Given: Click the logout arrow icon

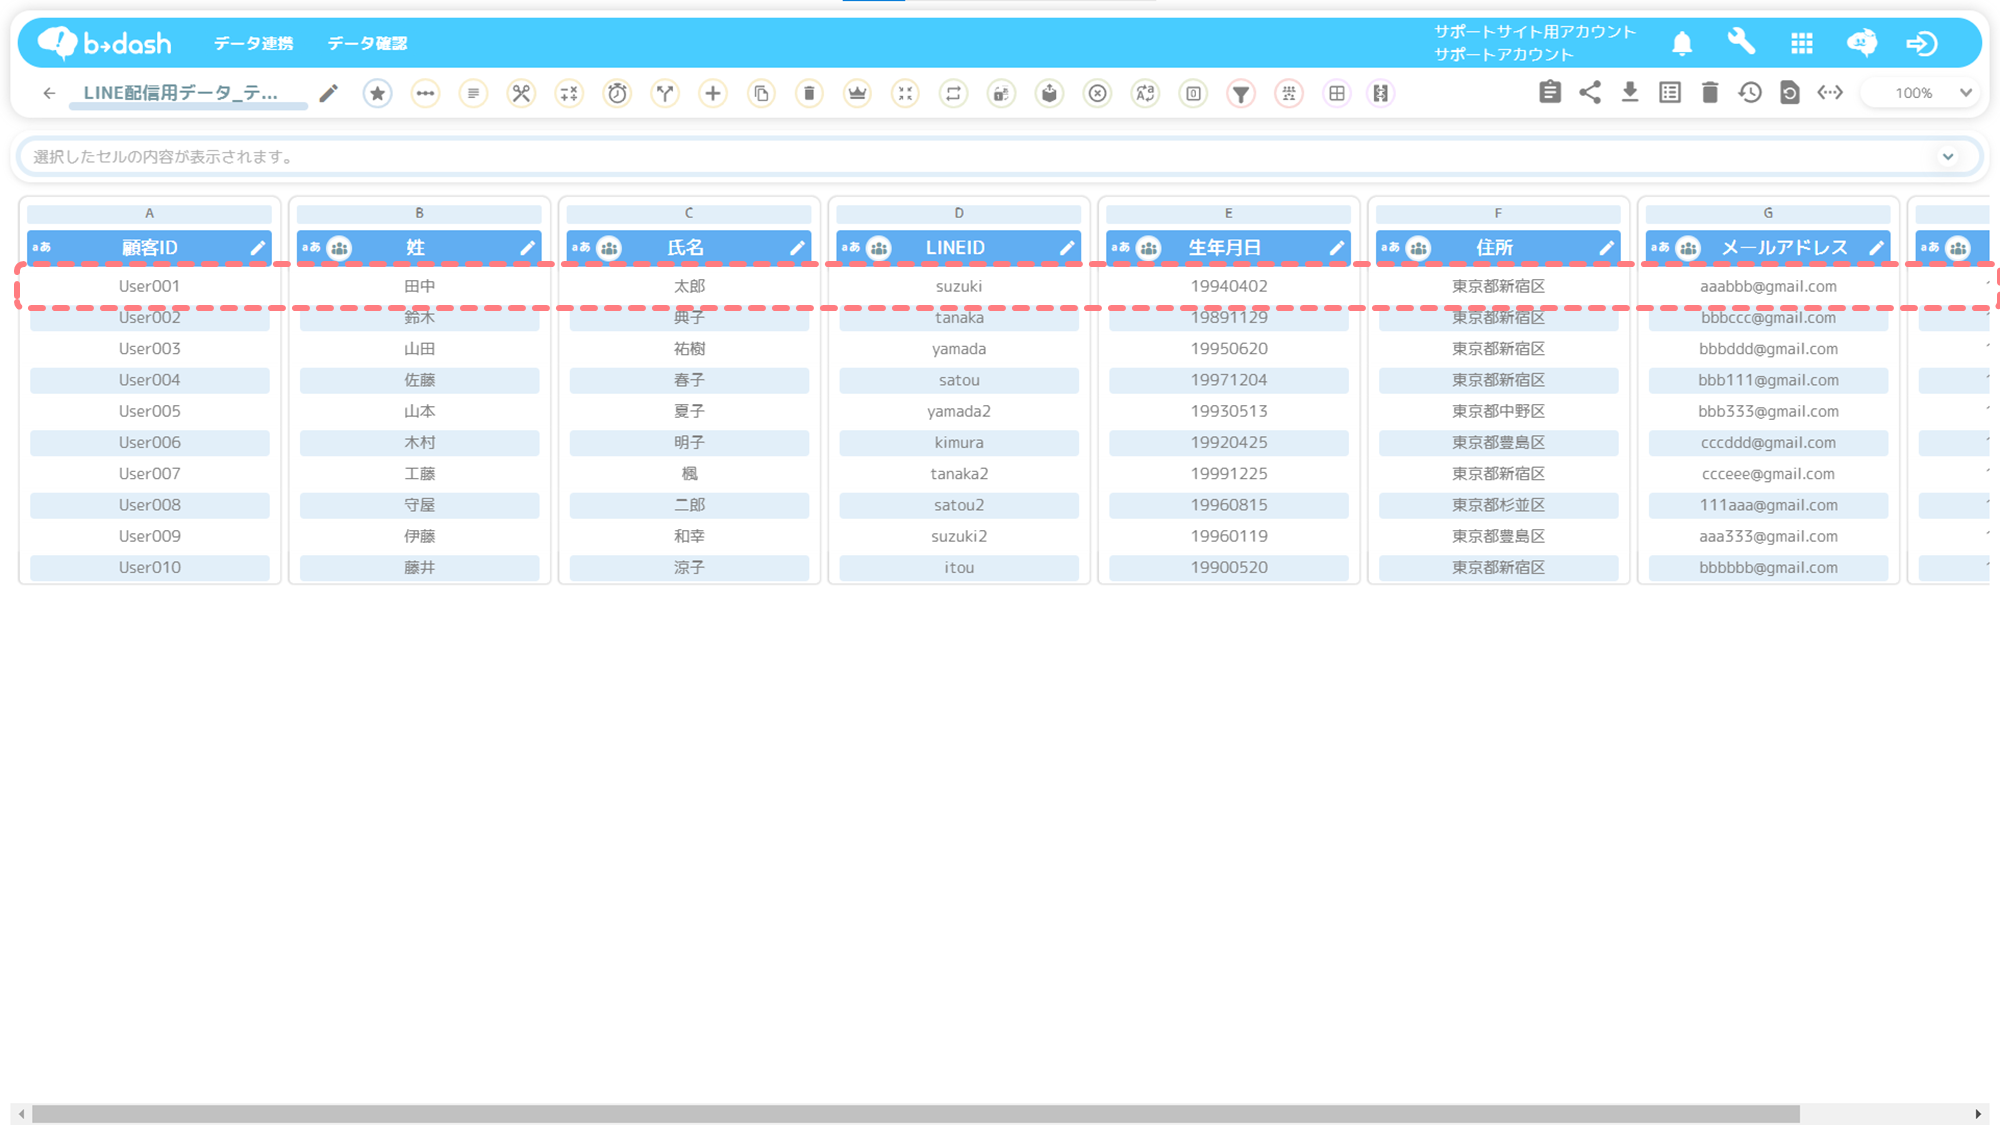Looking at the screenshot, I should pyautogui.click(x=1921, y=43).
